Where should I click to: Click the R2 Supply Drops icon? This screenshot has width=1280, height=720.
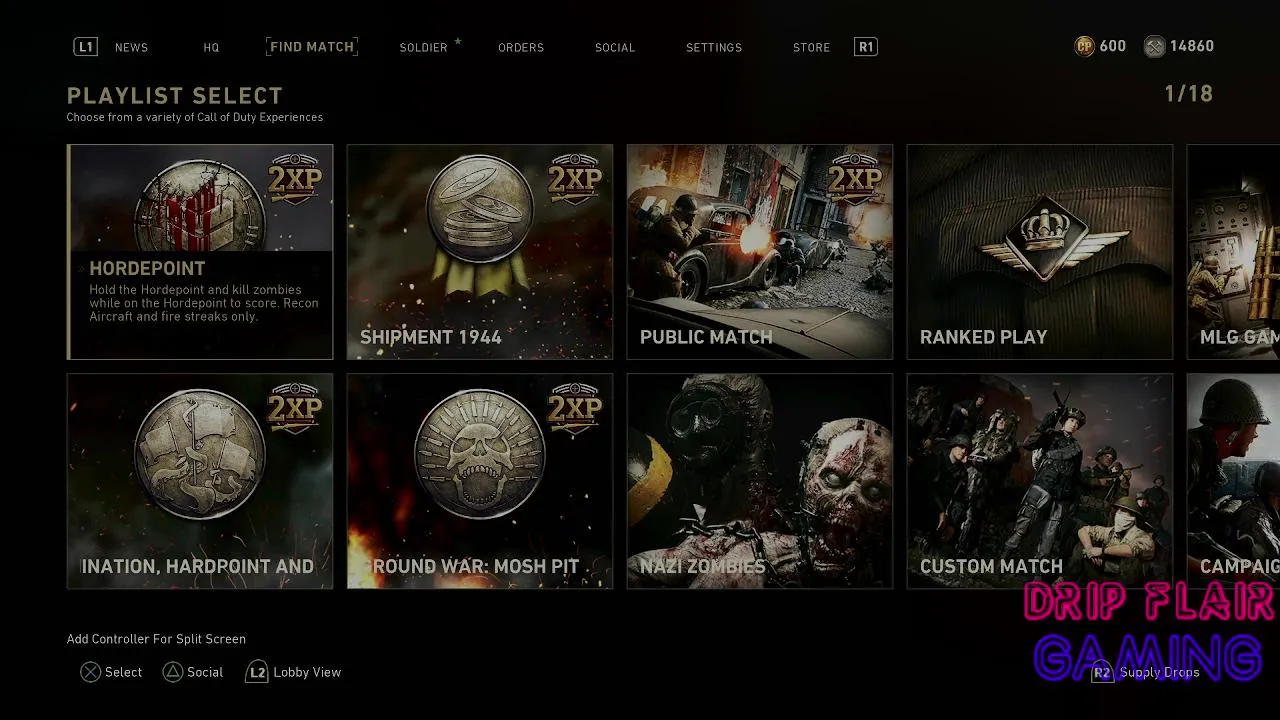click(1102, 672)
